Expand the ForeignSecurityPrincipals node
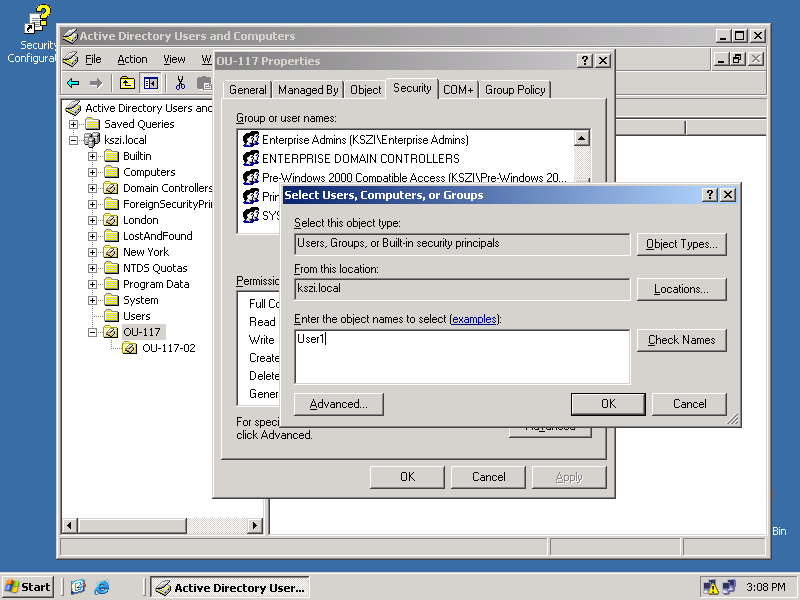The width and height of the screenshot is (800, 600). (x=92, y=204)
